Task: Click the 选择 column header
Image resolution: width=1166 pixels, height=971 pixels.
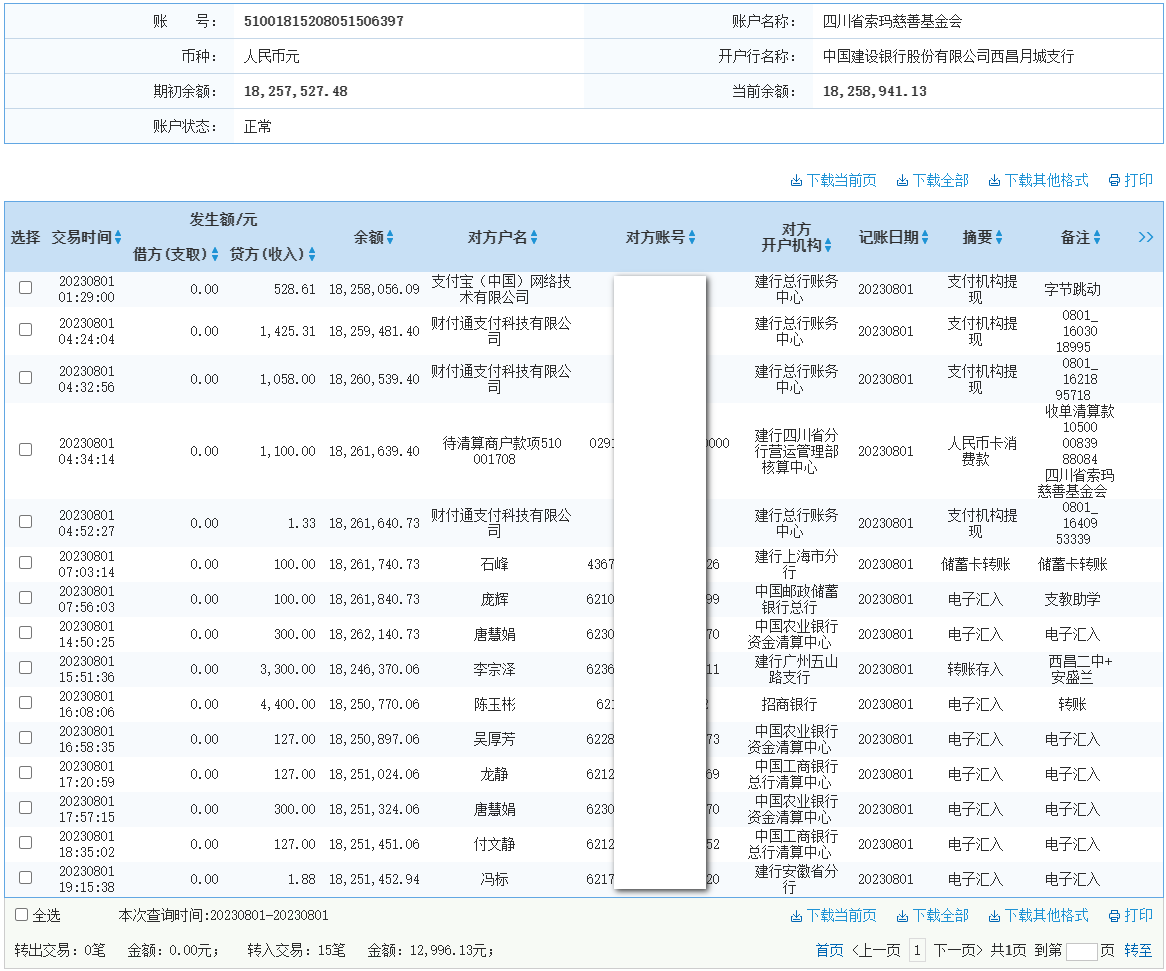Action: click(x=25, y=237)
